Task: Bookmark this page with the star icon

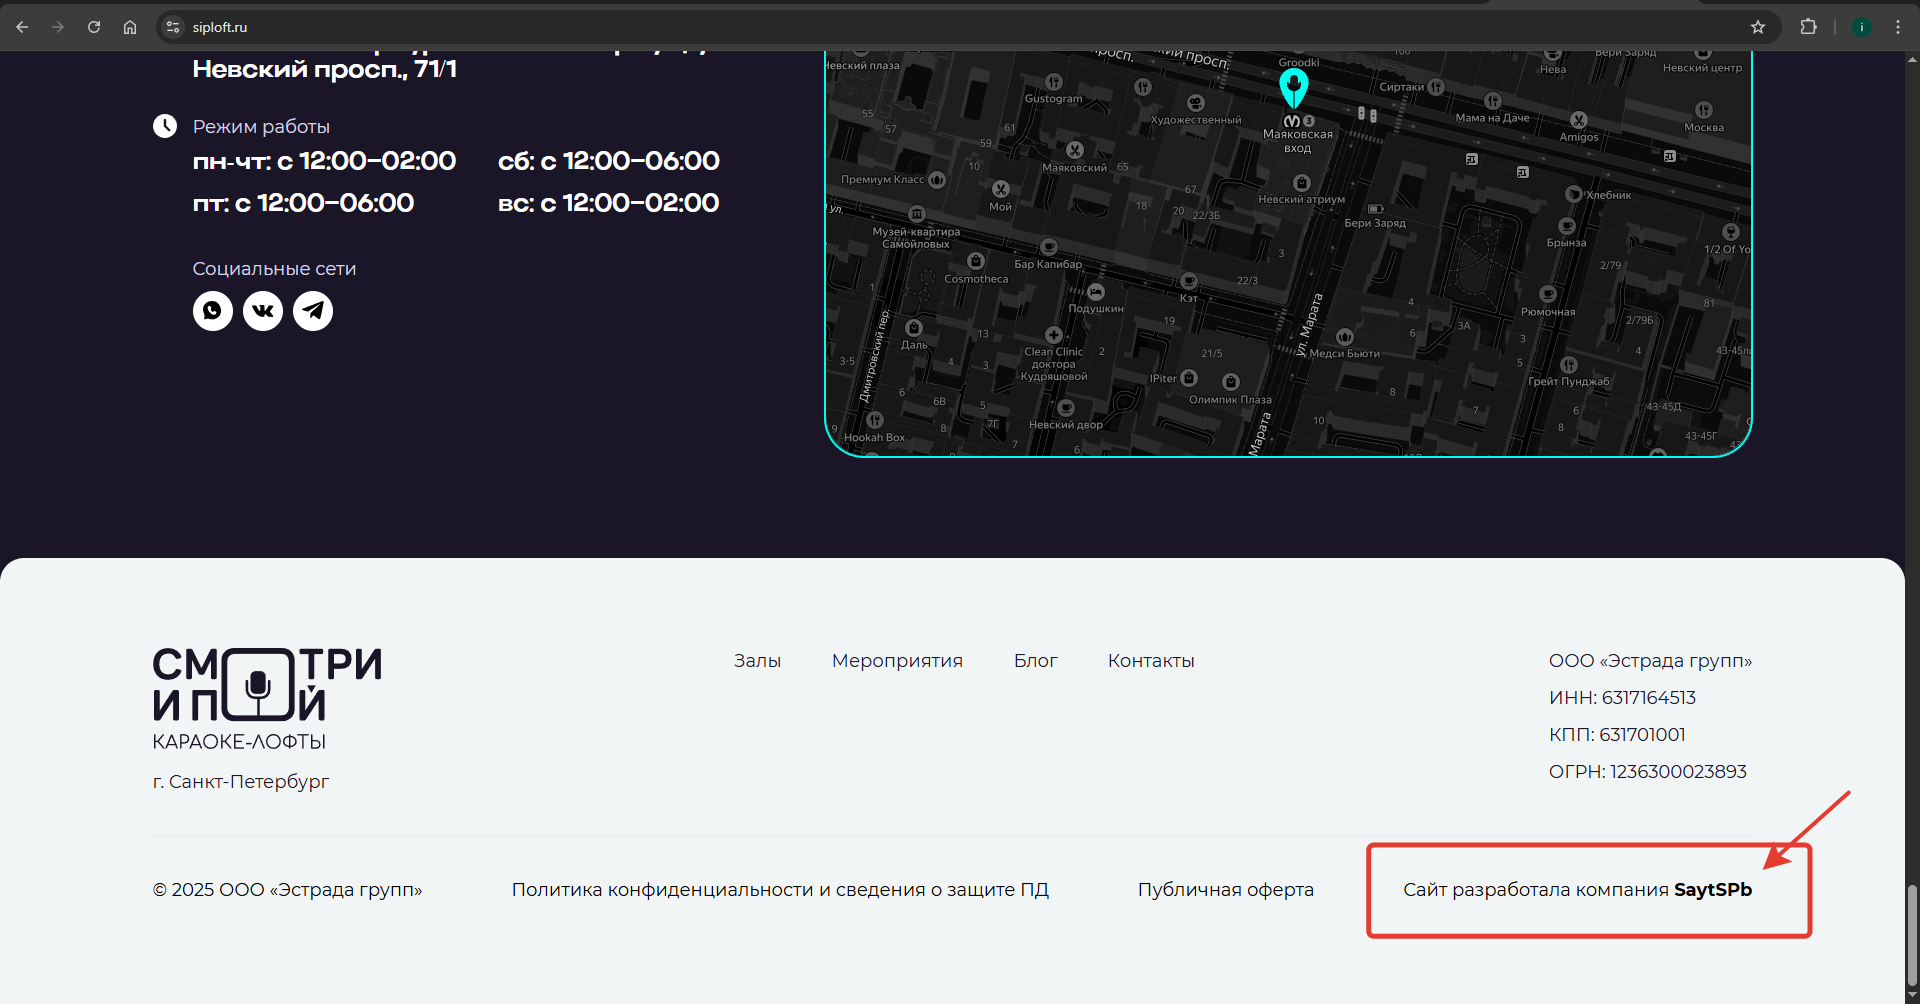Action: tap(1757, 27)
